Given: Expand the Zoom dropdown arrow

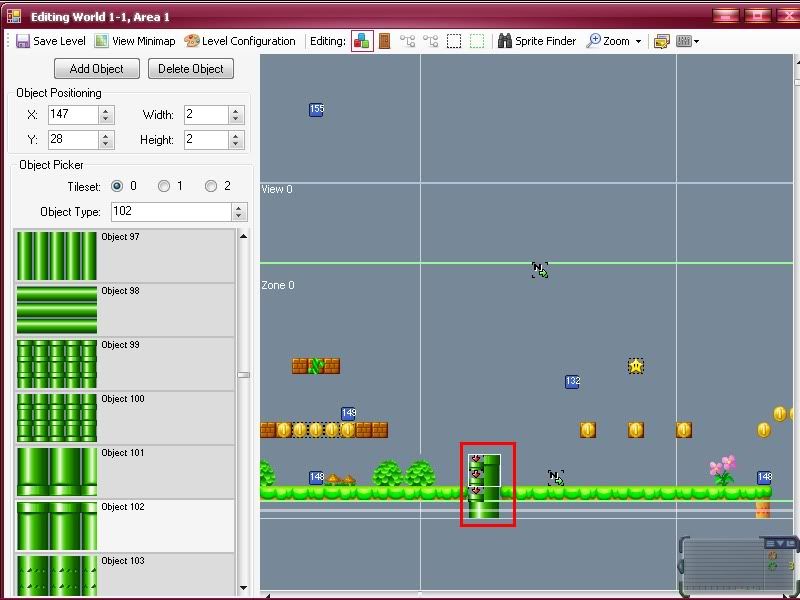Looking at the screenshot, I should (638, 42).
